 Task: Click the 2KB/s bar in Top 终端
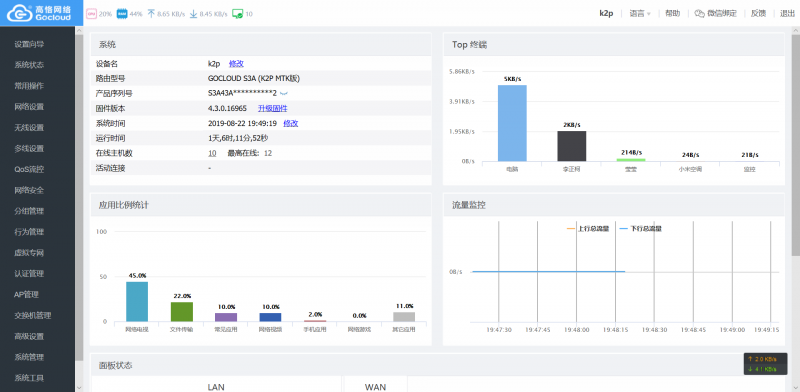click(571, 146)
